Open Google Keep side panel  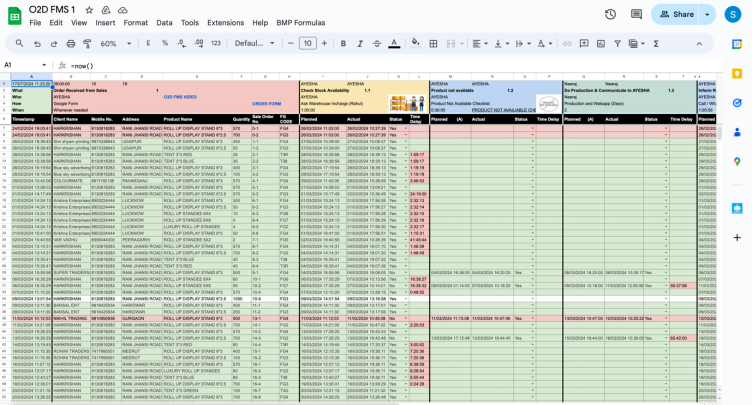click(x=737, y=73)
